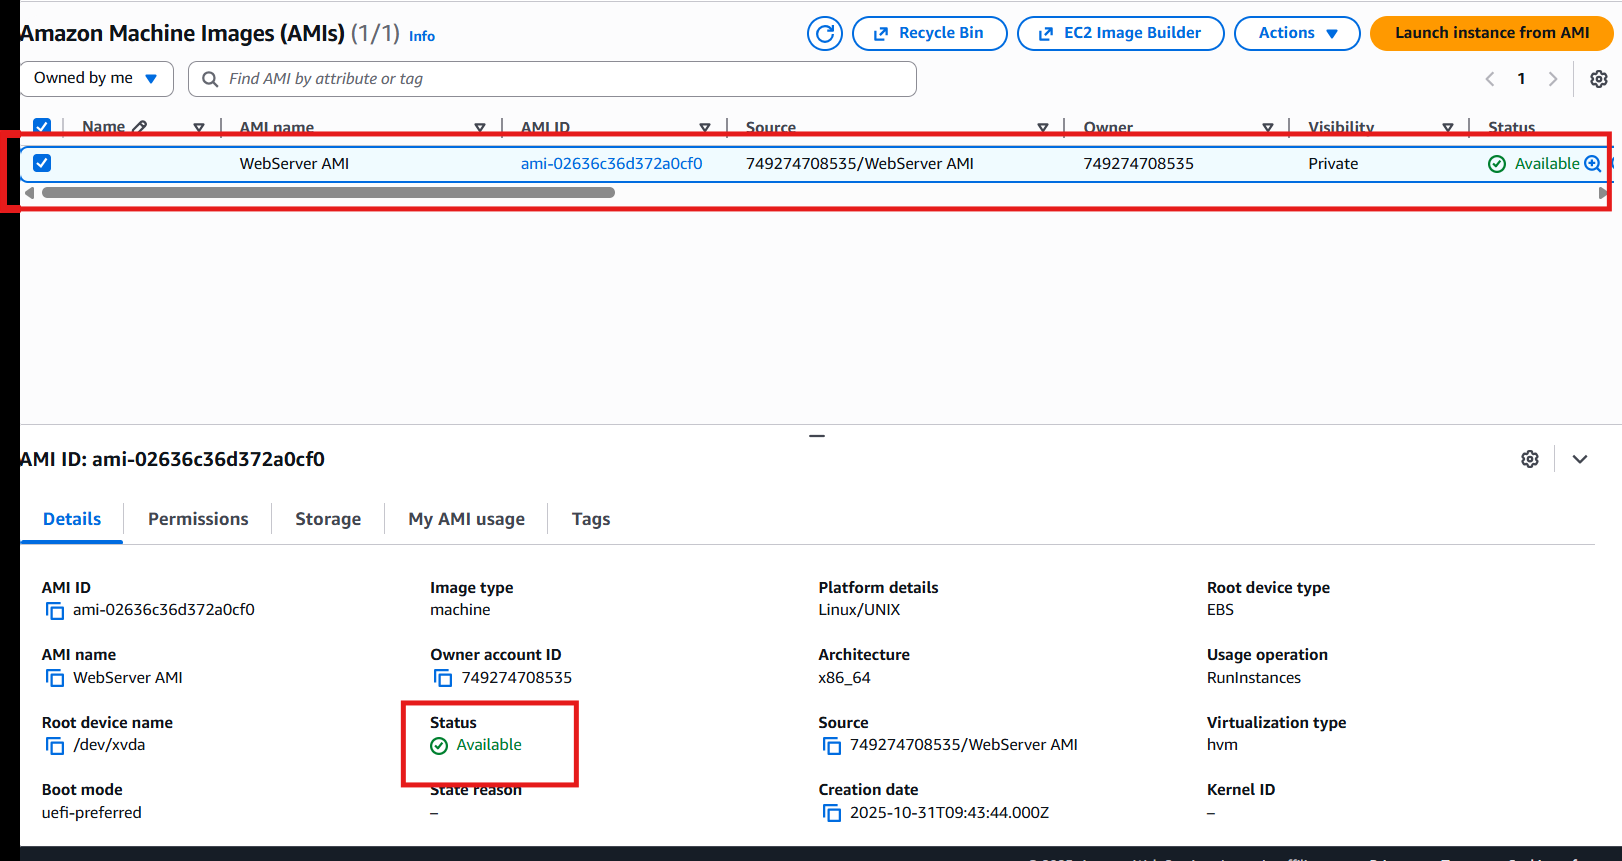
Task: Copy the AMI ID in details
Action: pos(55,610)
